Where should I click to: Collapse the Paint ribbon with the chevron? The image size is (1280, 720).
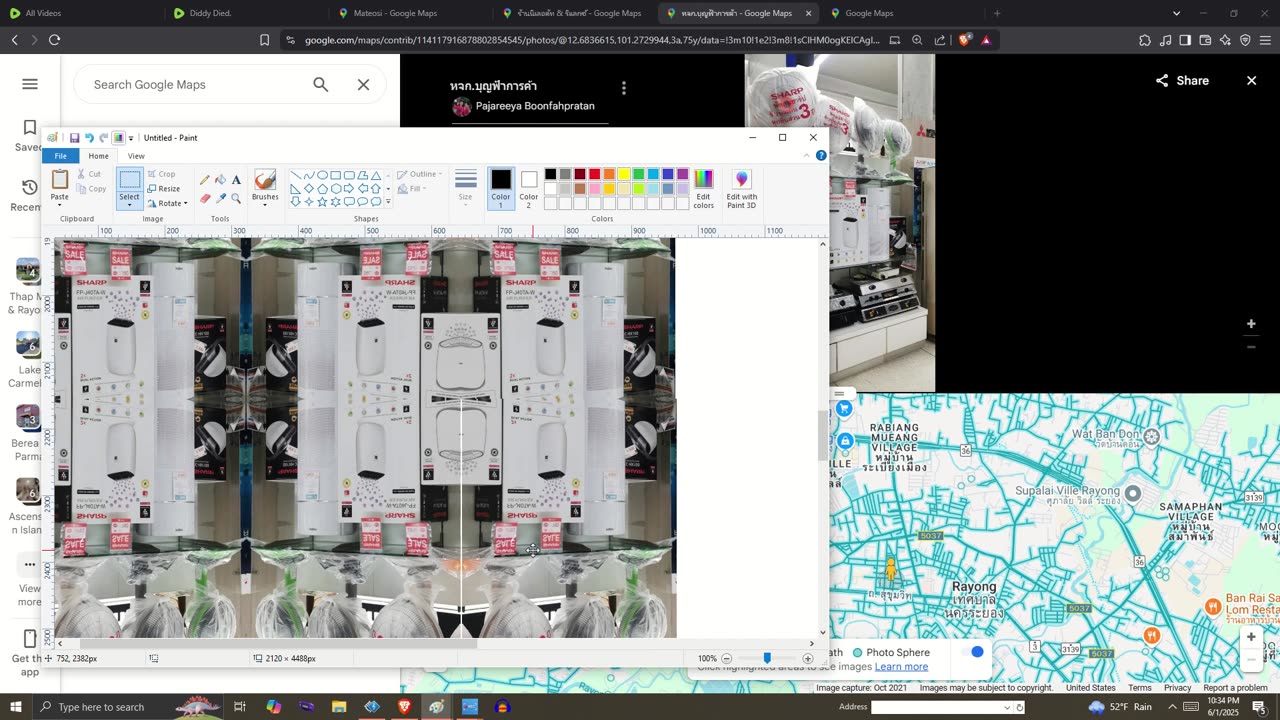(807, 156)
